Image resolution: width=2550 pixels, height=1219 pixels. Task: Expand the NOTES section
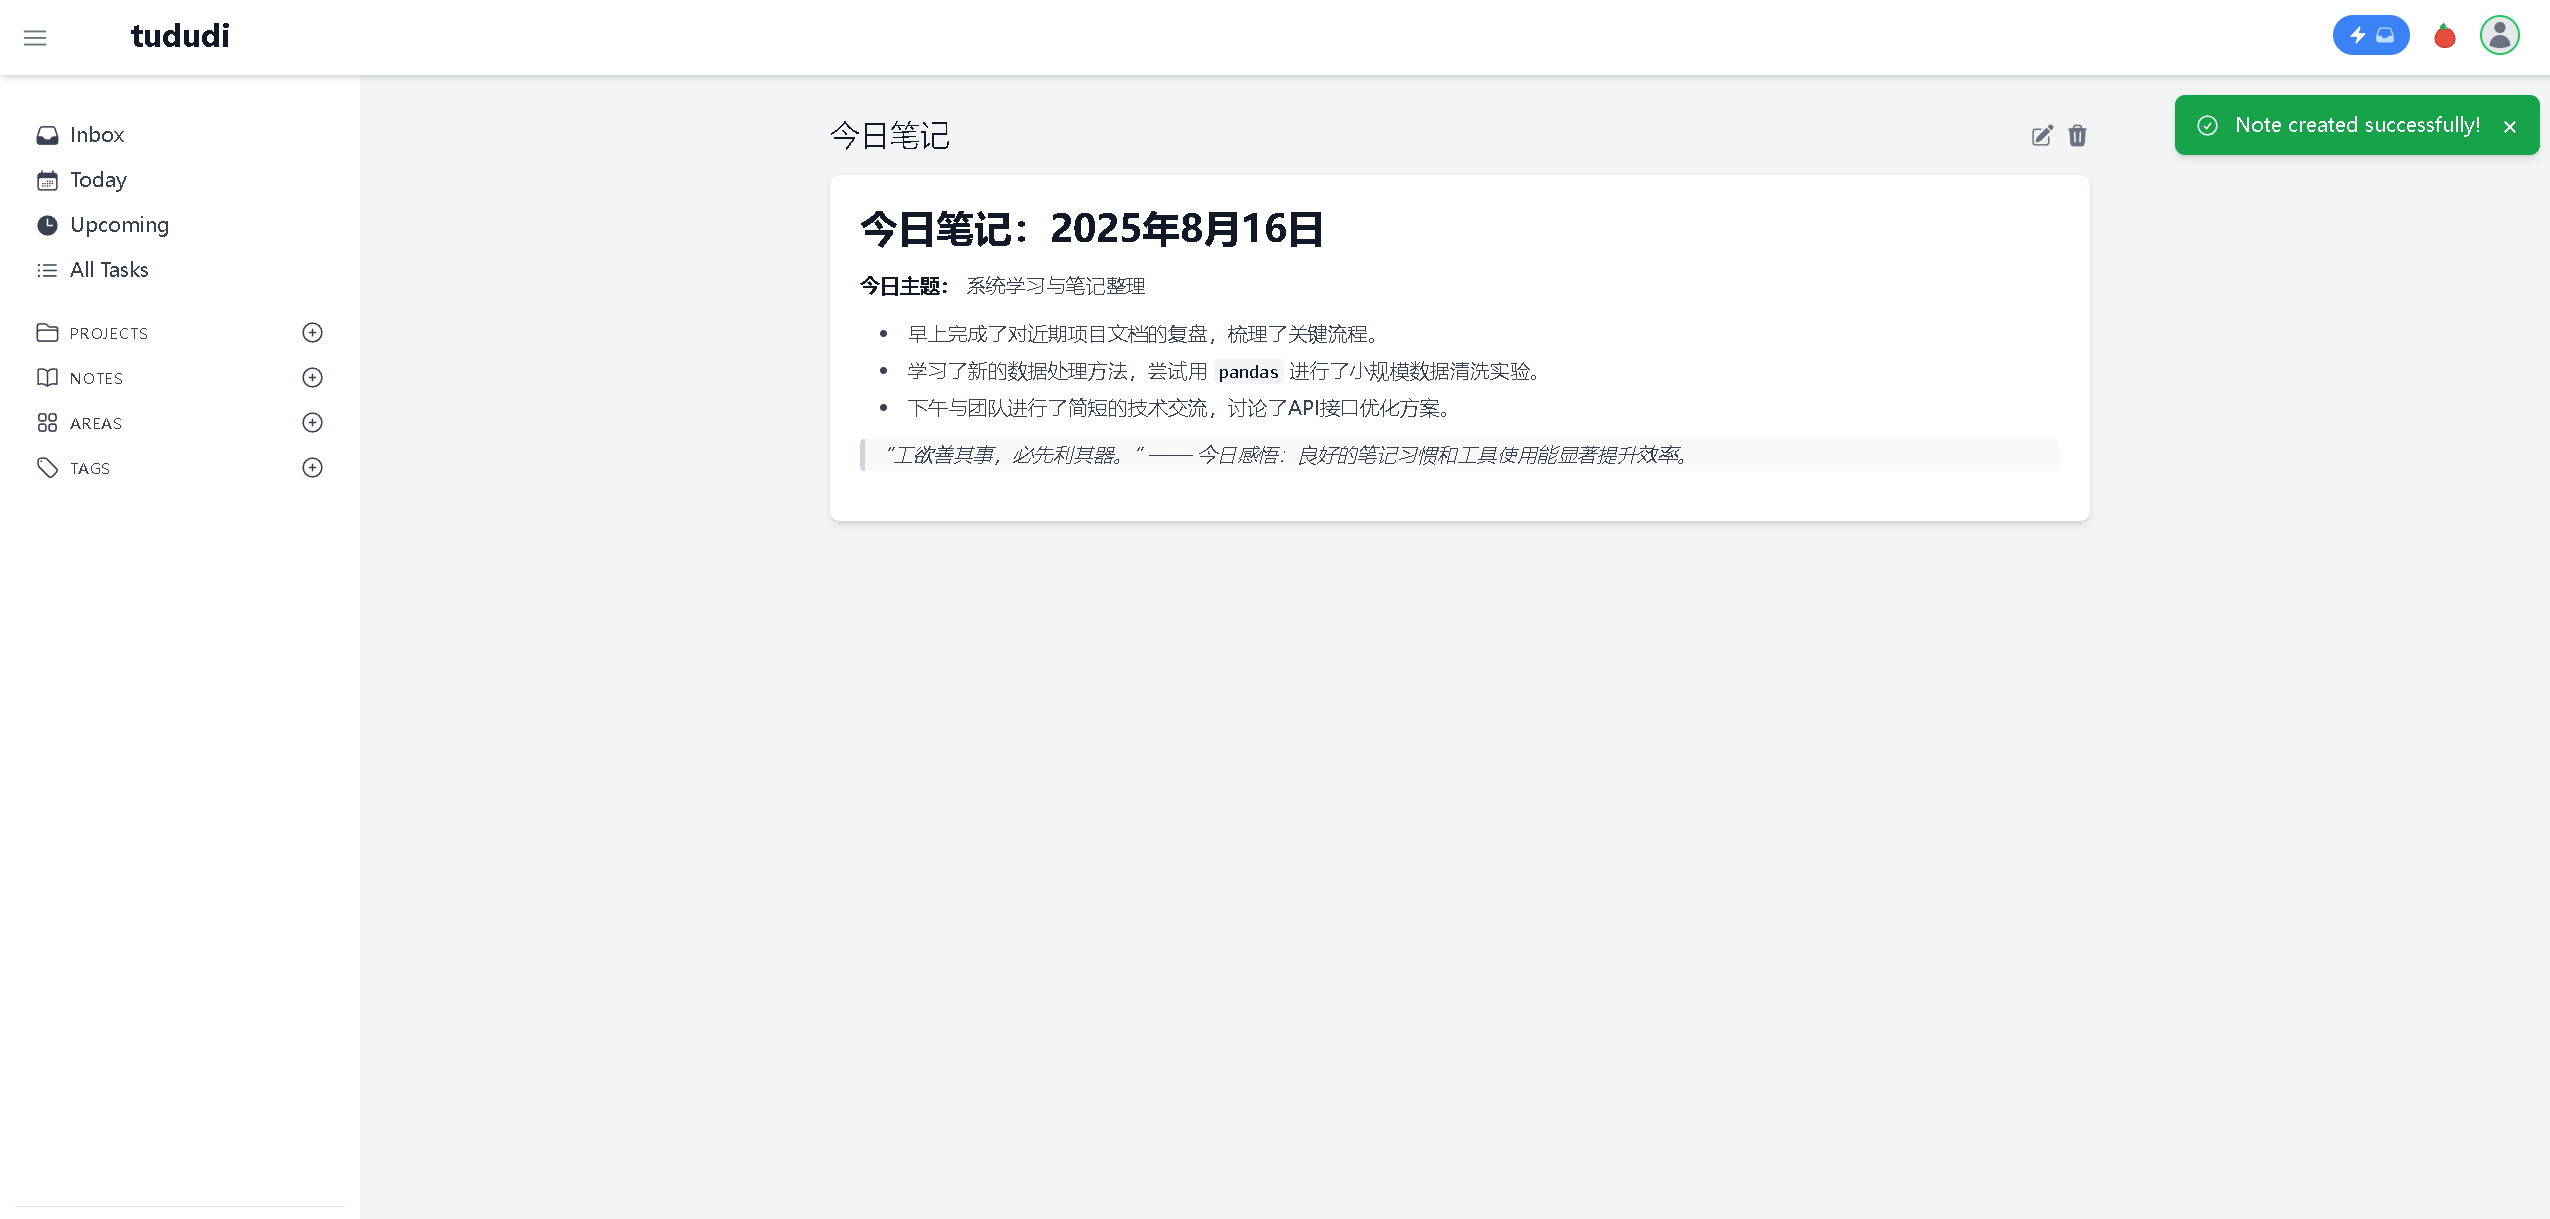coord(96,378)
